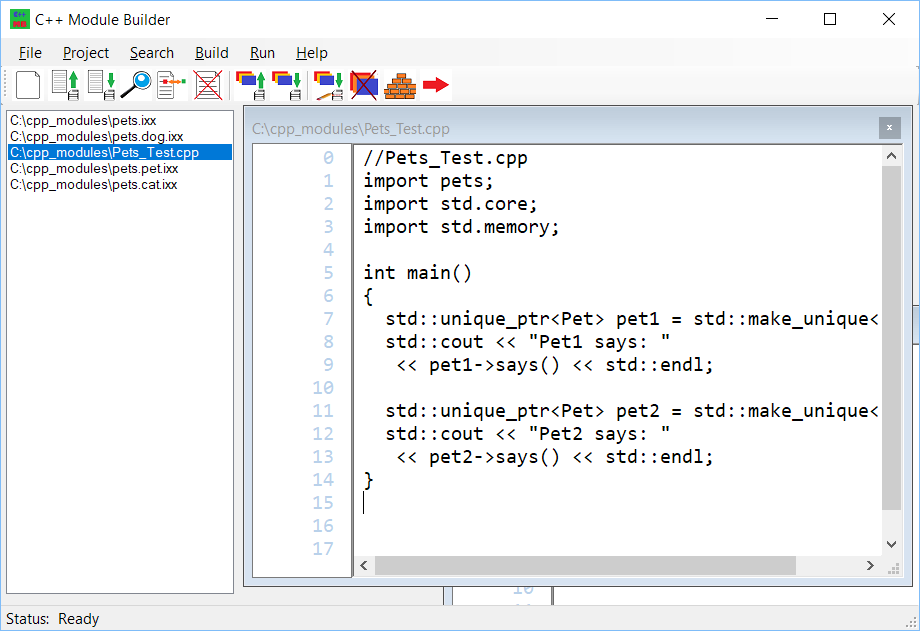Click the editor title path C:\cpp_modules\Pets_Test.cpp

[x=351, y=129]
